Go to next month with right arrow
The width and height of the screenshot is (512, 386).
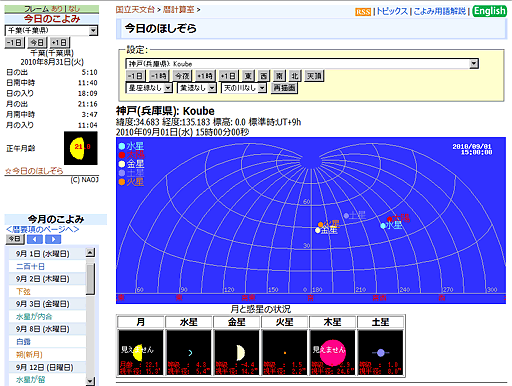click(53, 239)
